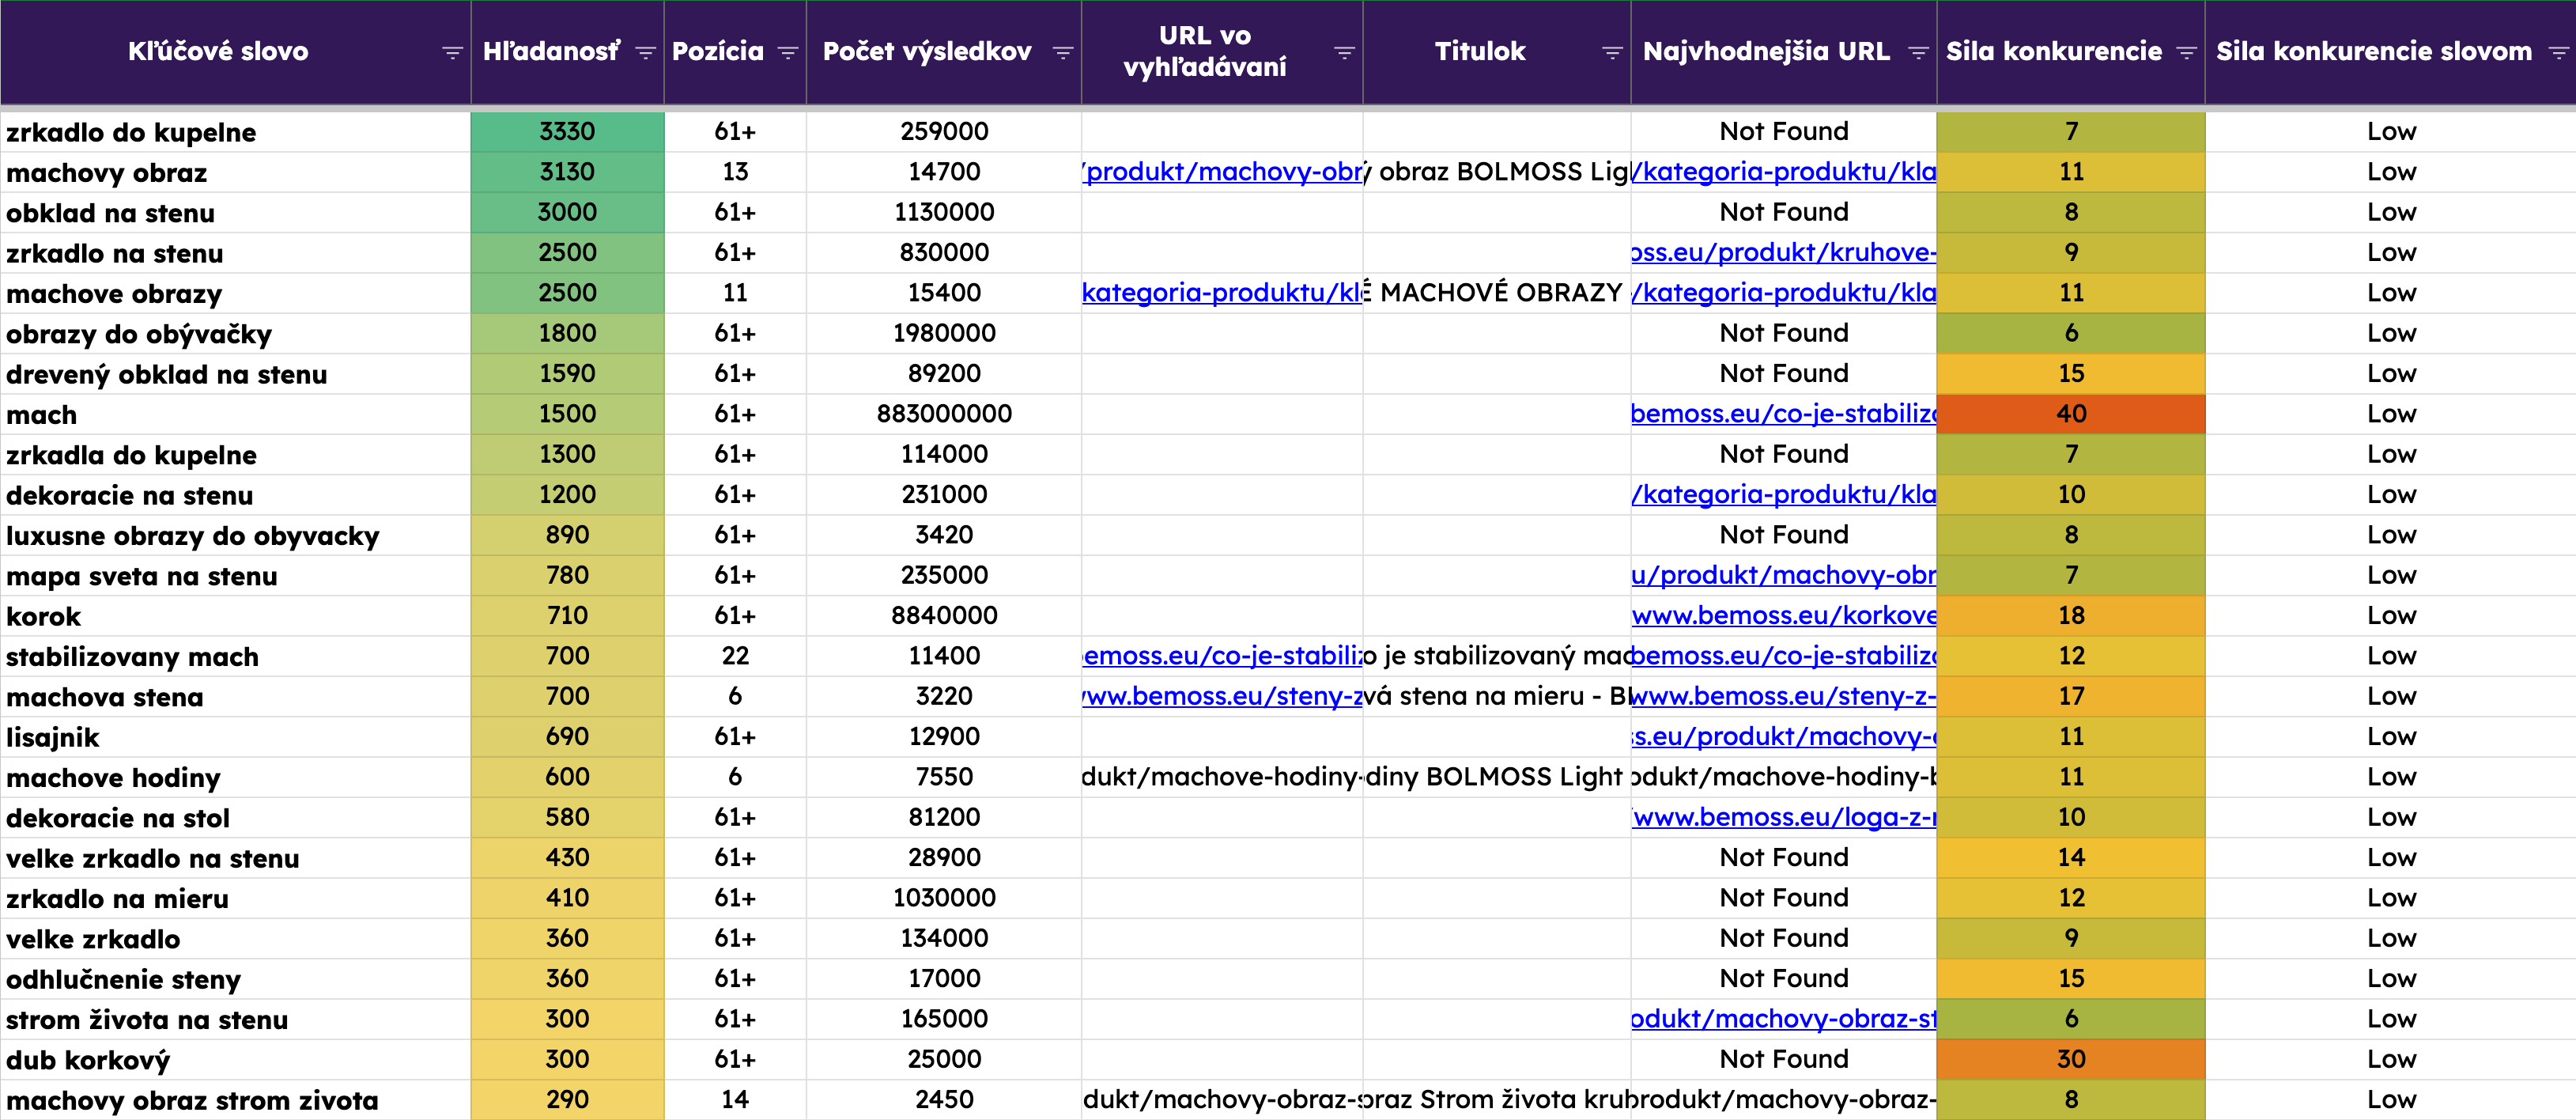Open best URL link in lisajnik row

point(1784,737)
